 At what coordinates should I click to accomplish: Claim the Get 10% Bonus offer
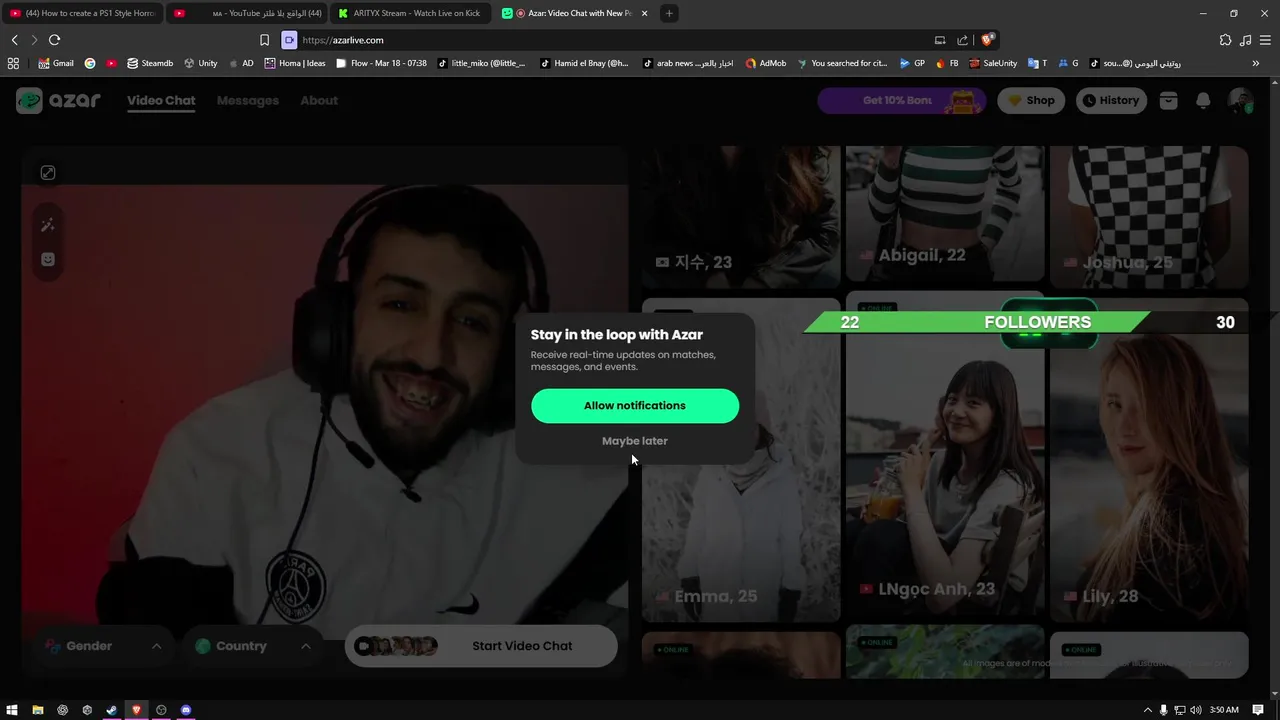point(901,100)
